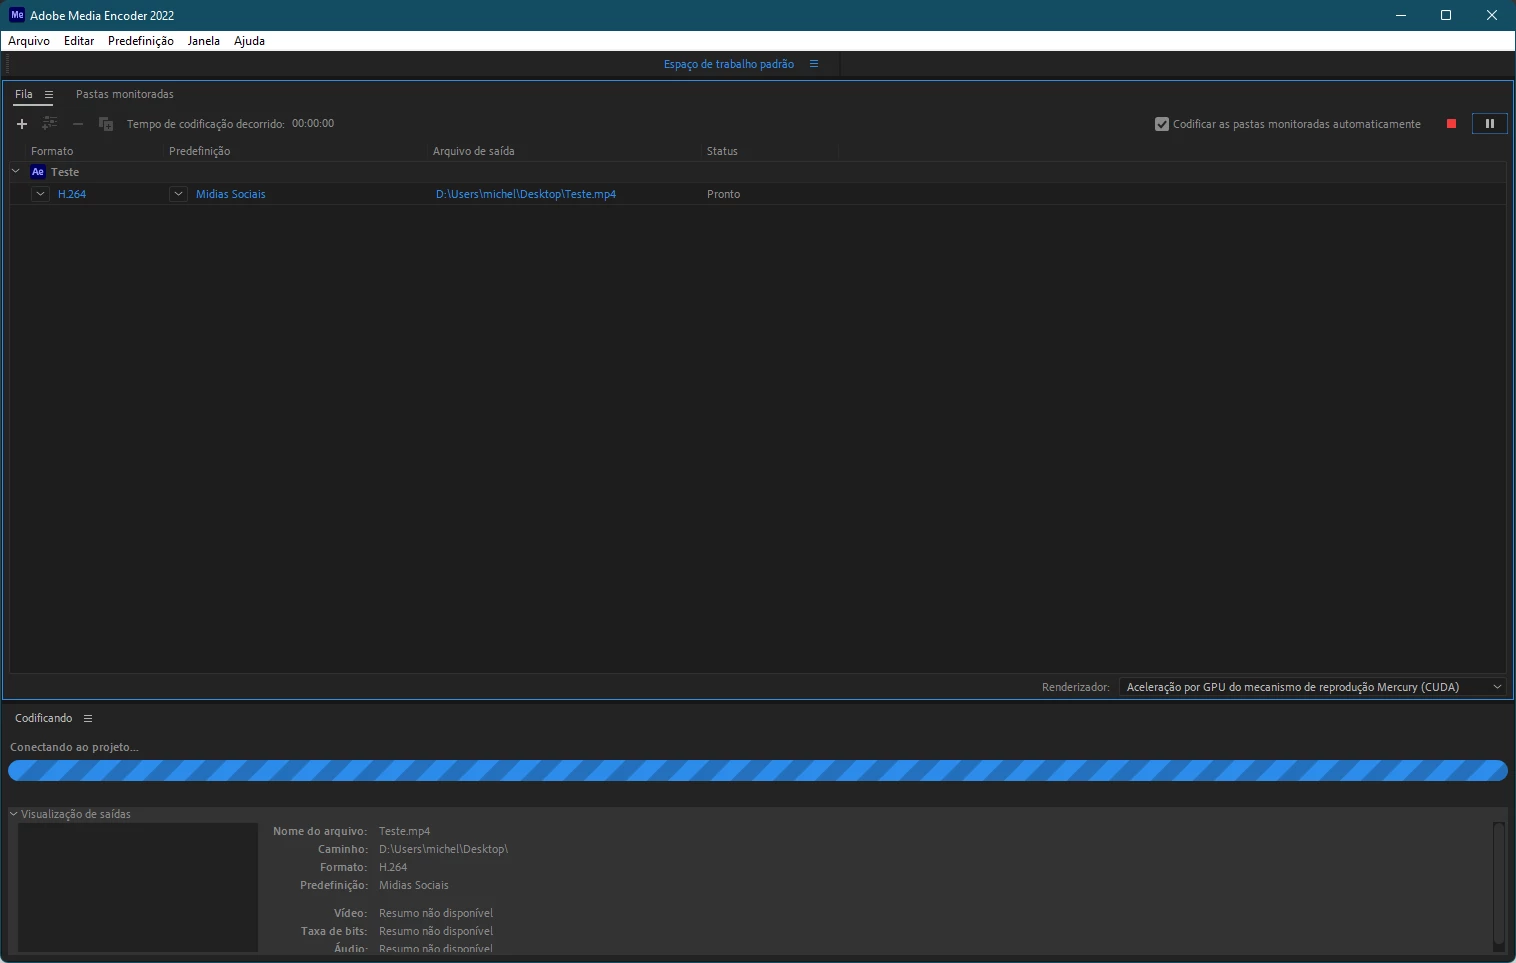Click the Add Source plus icon
1516x963 pixels.
coord(22,124)
